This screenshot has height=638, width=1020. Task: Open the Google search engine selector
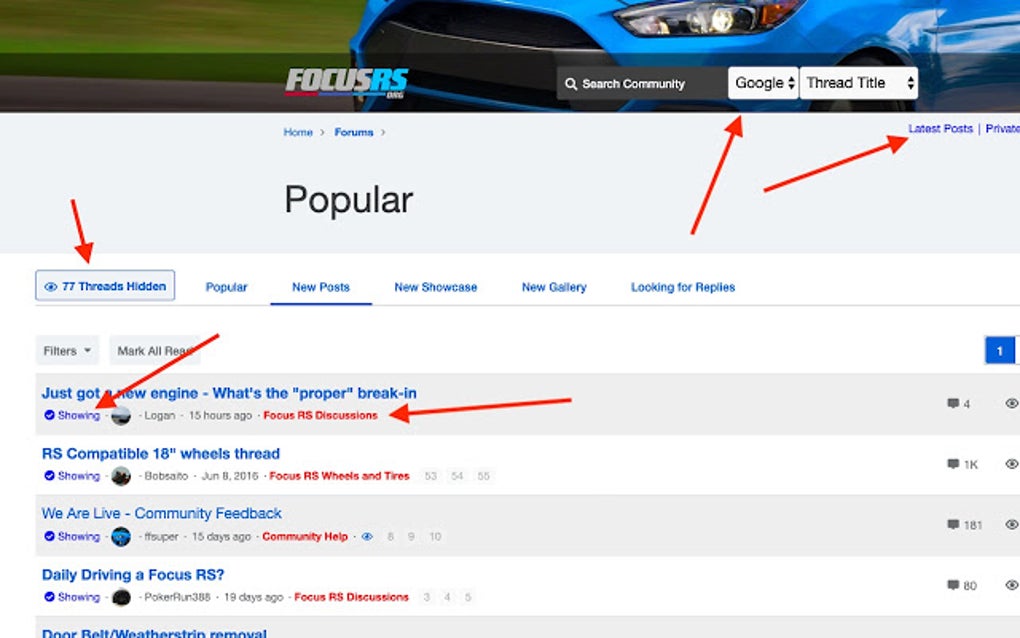(x=762, y=83)
